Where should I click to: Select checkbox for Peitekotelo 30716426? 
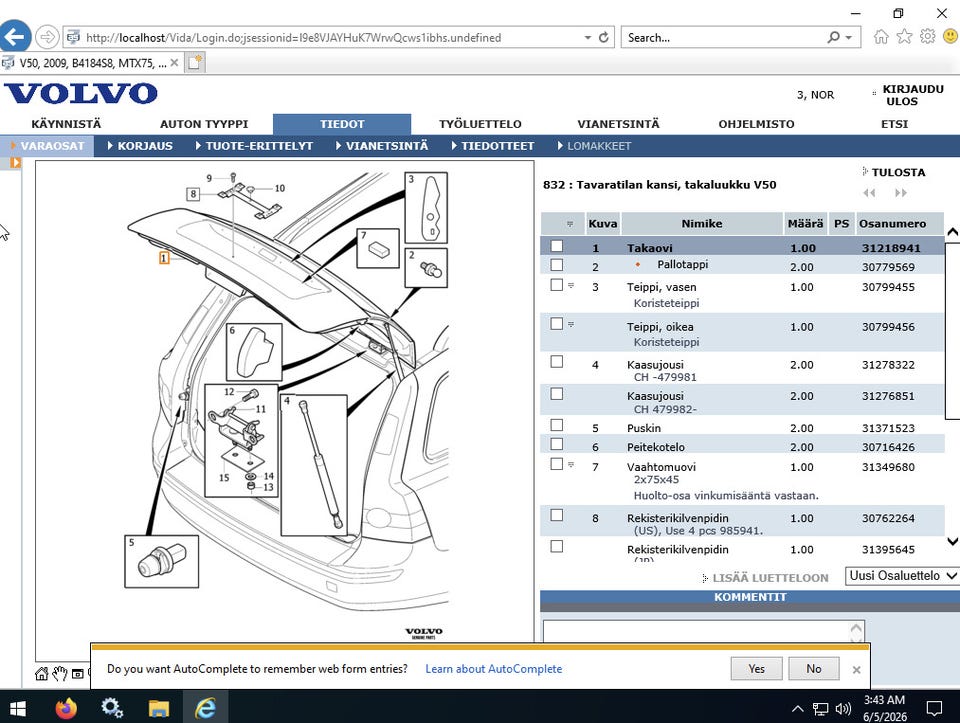tap(557, 444)
